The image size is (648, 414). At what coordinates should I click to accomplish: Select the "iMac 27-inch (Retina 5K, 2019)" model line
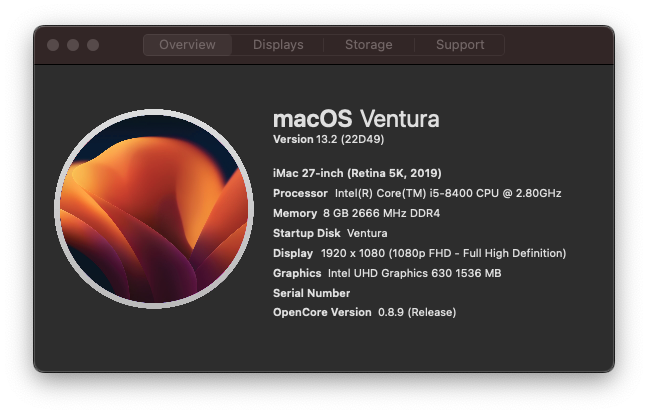(x=357, y=173)
